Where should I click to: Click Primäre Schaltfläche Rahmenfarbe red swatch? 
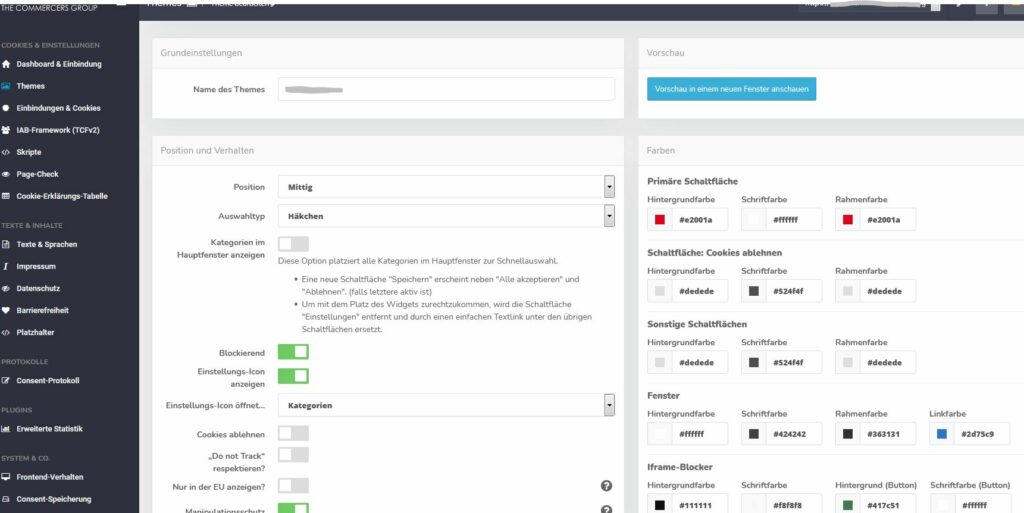click(x=848, y=220)
